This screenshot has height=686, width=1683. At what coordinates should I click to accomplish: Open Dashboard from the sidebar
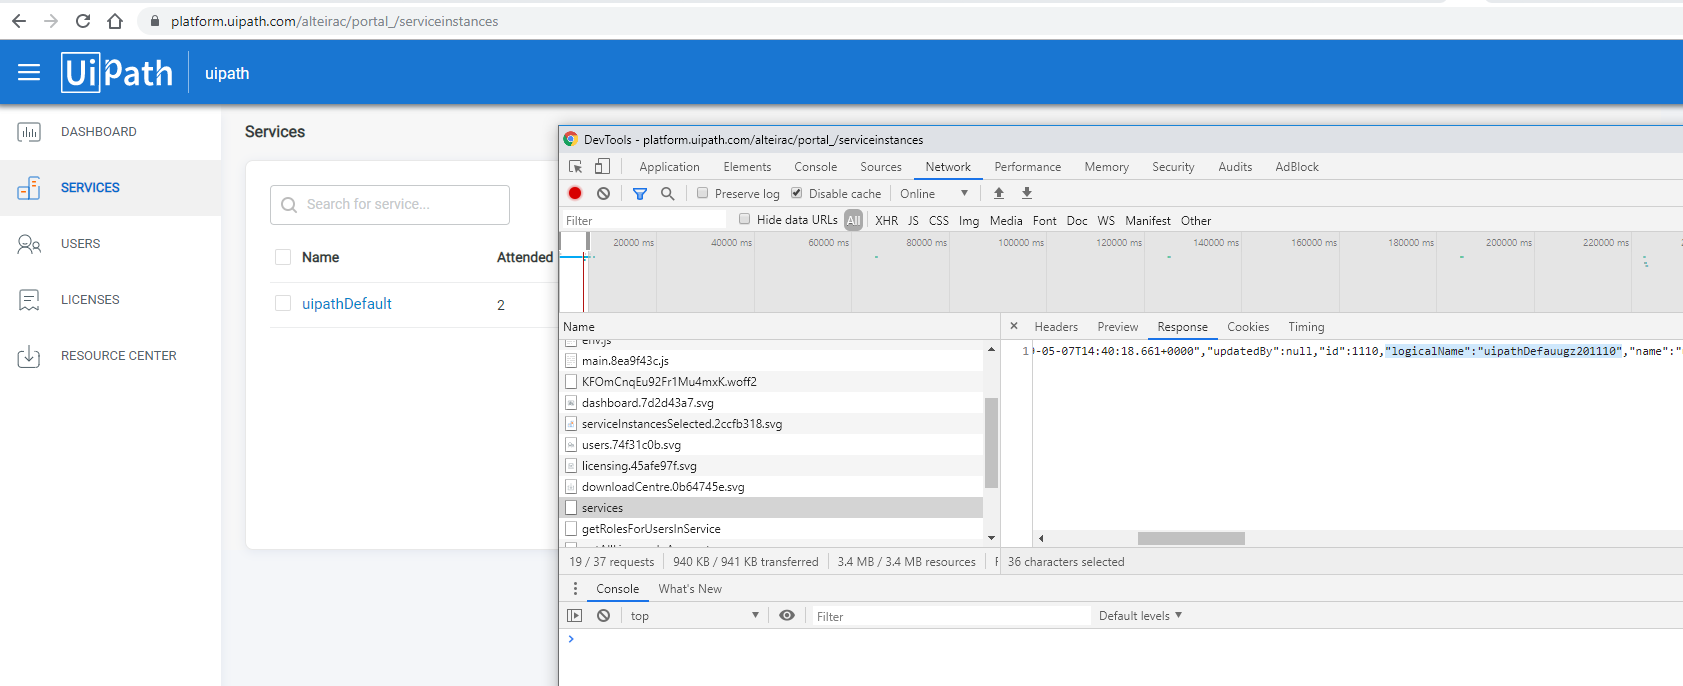pos(110,132)
